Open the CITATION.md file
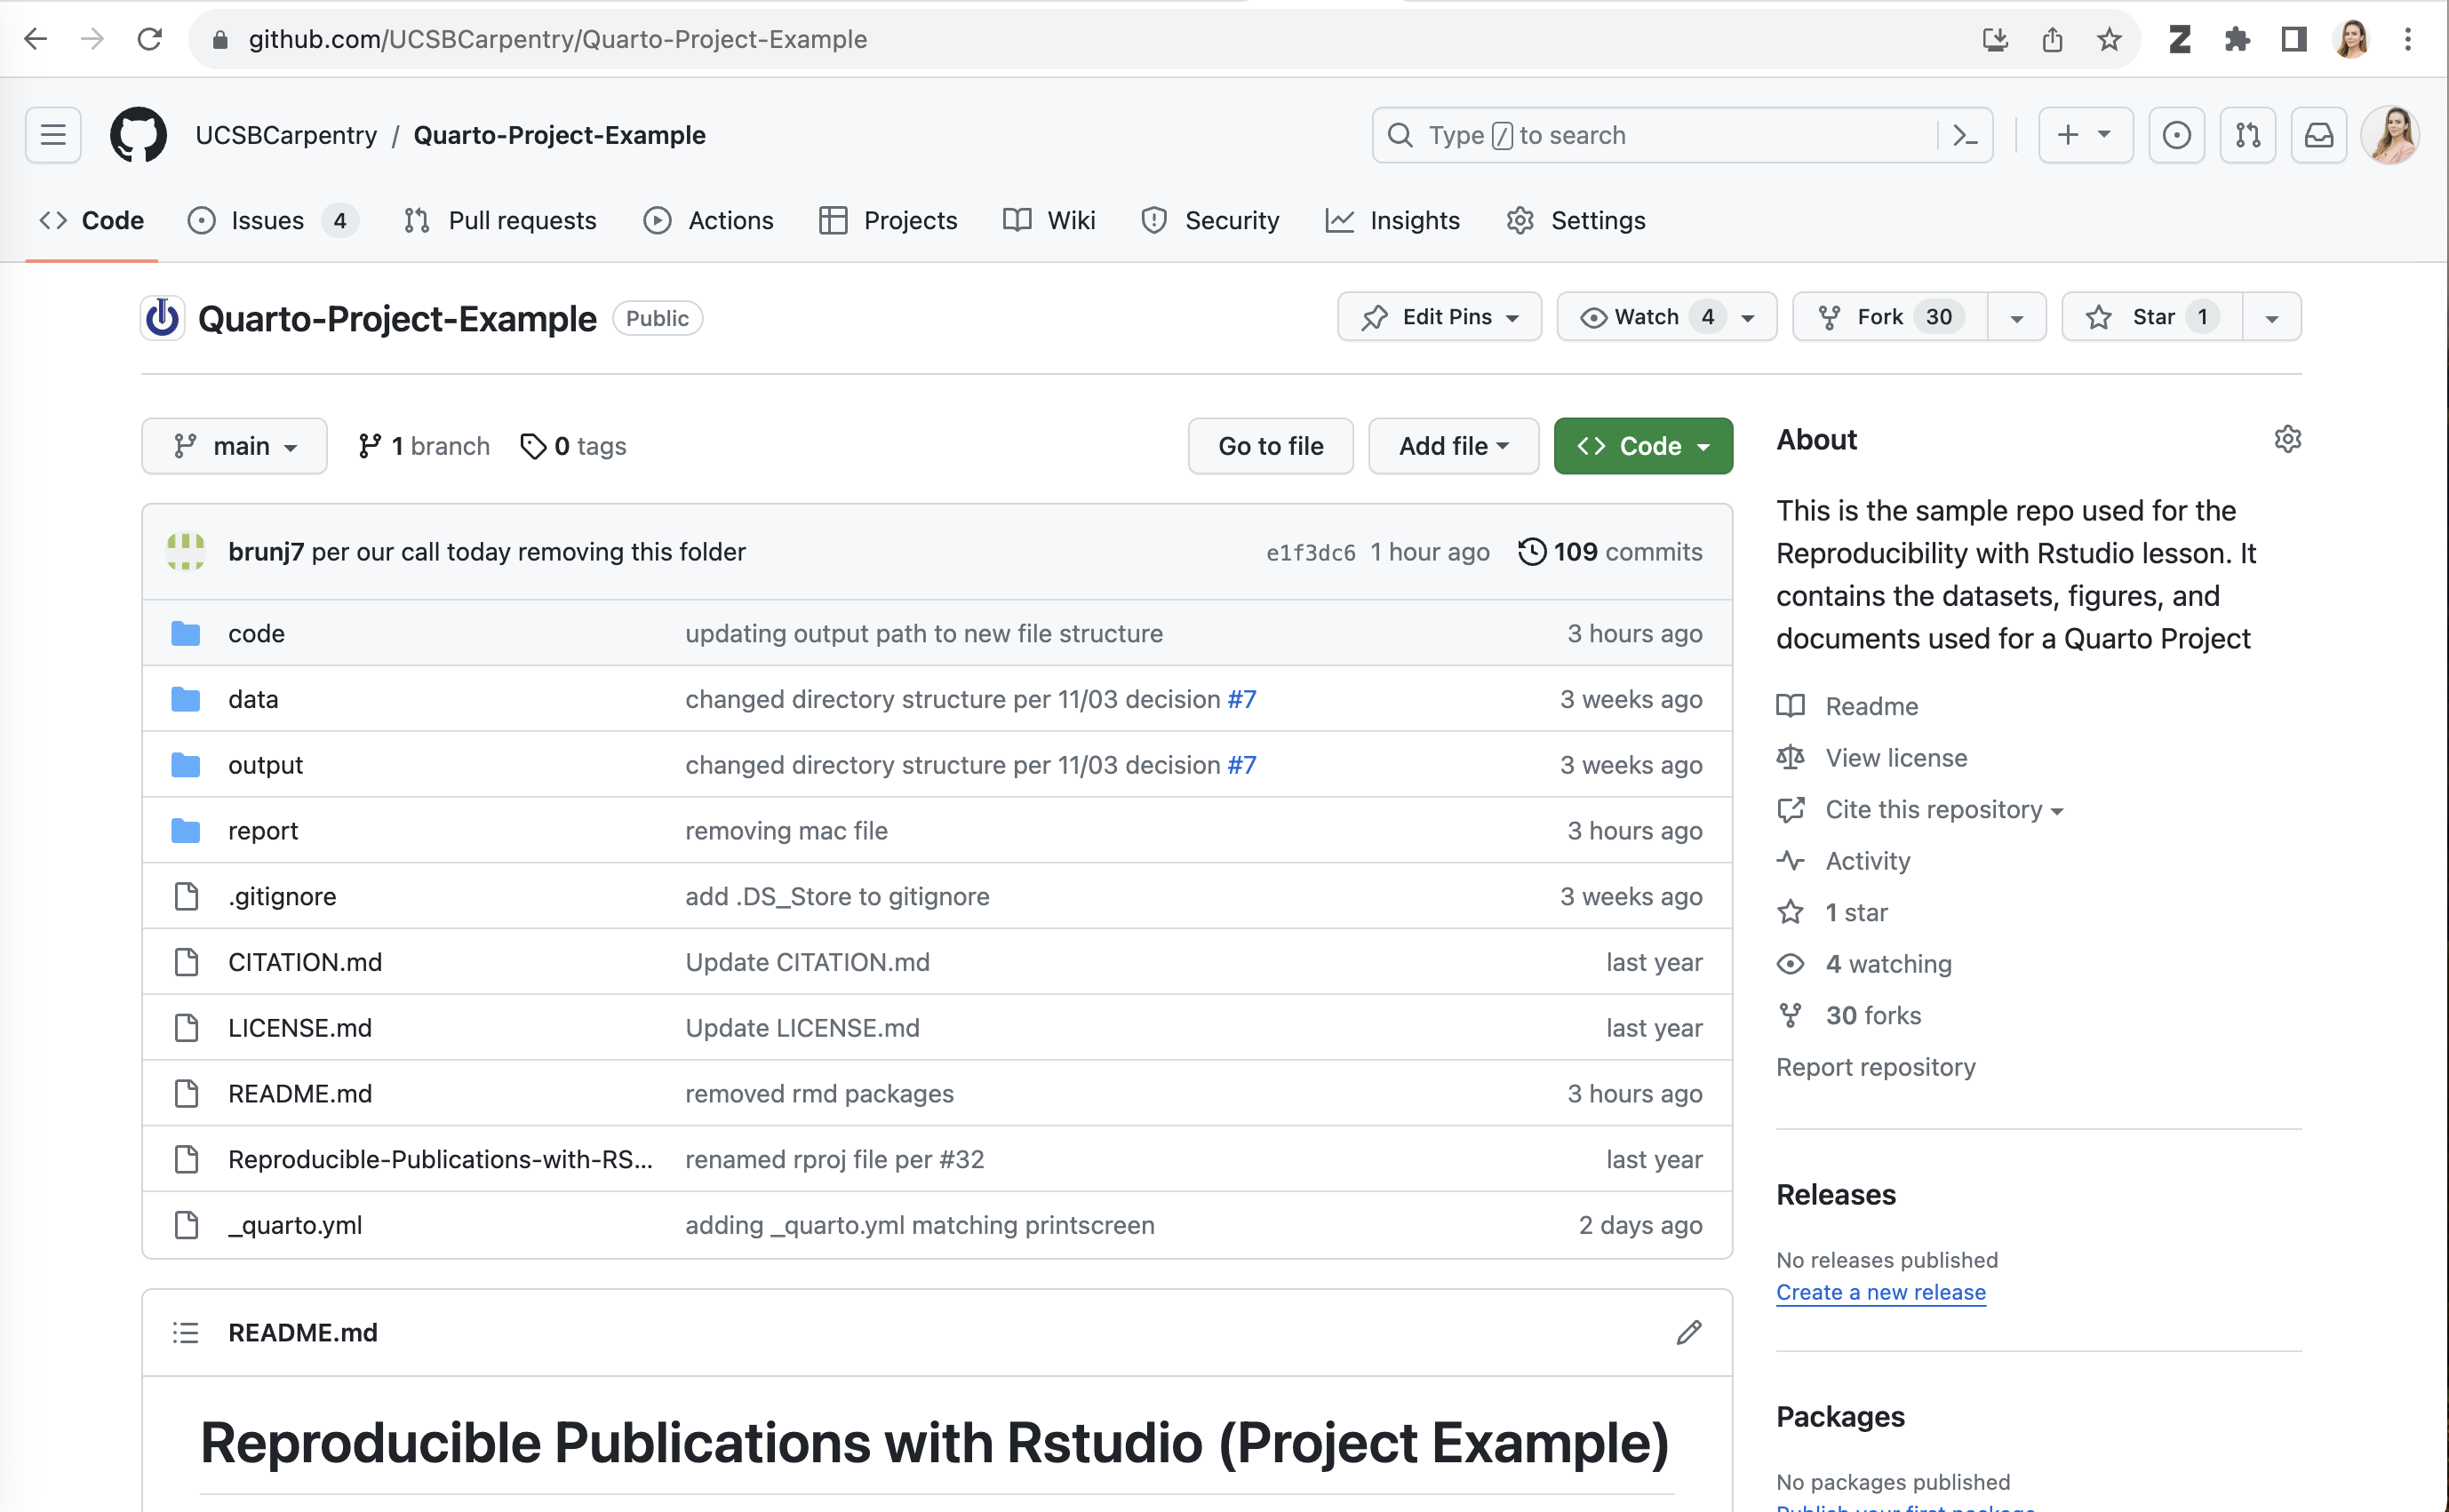 (x=305, y=962)
